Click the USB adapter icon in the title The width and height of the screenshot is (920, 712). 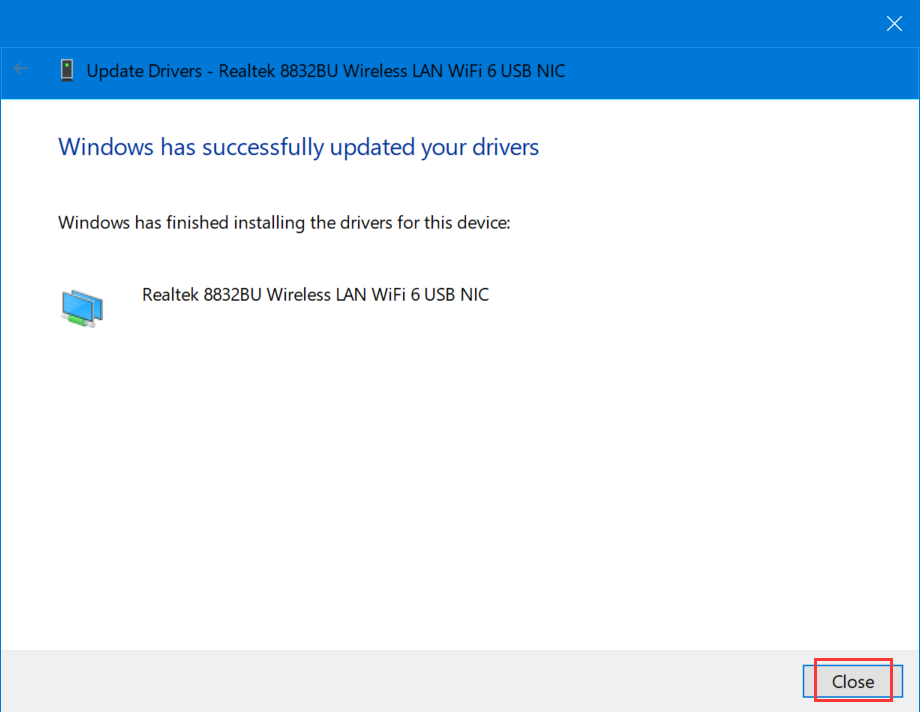click(x=67, y=70)
